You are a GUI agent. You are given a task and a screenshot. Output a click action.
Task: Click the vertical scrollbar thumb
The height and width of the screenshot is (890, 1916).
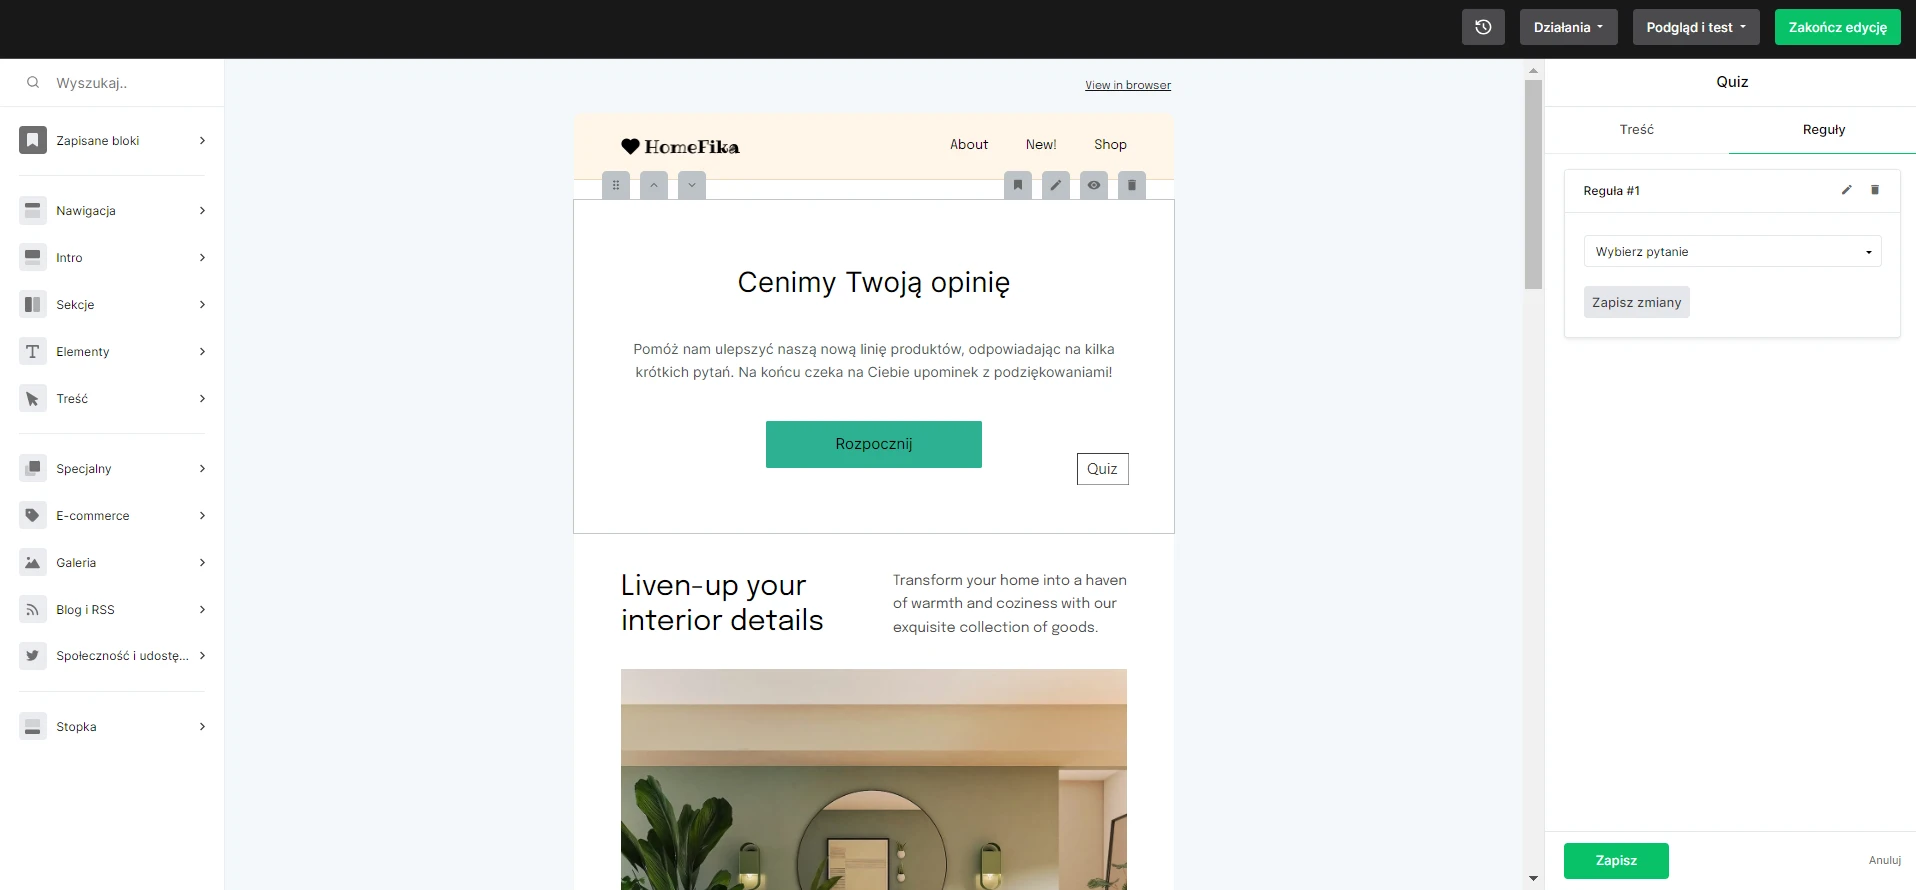tap(1533, 184)
